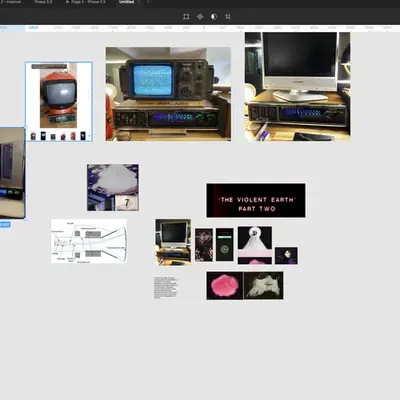Viewport: 400px width, 400px height.
Task: Click the Create Component diamond icon
Action: pos(200,16)
